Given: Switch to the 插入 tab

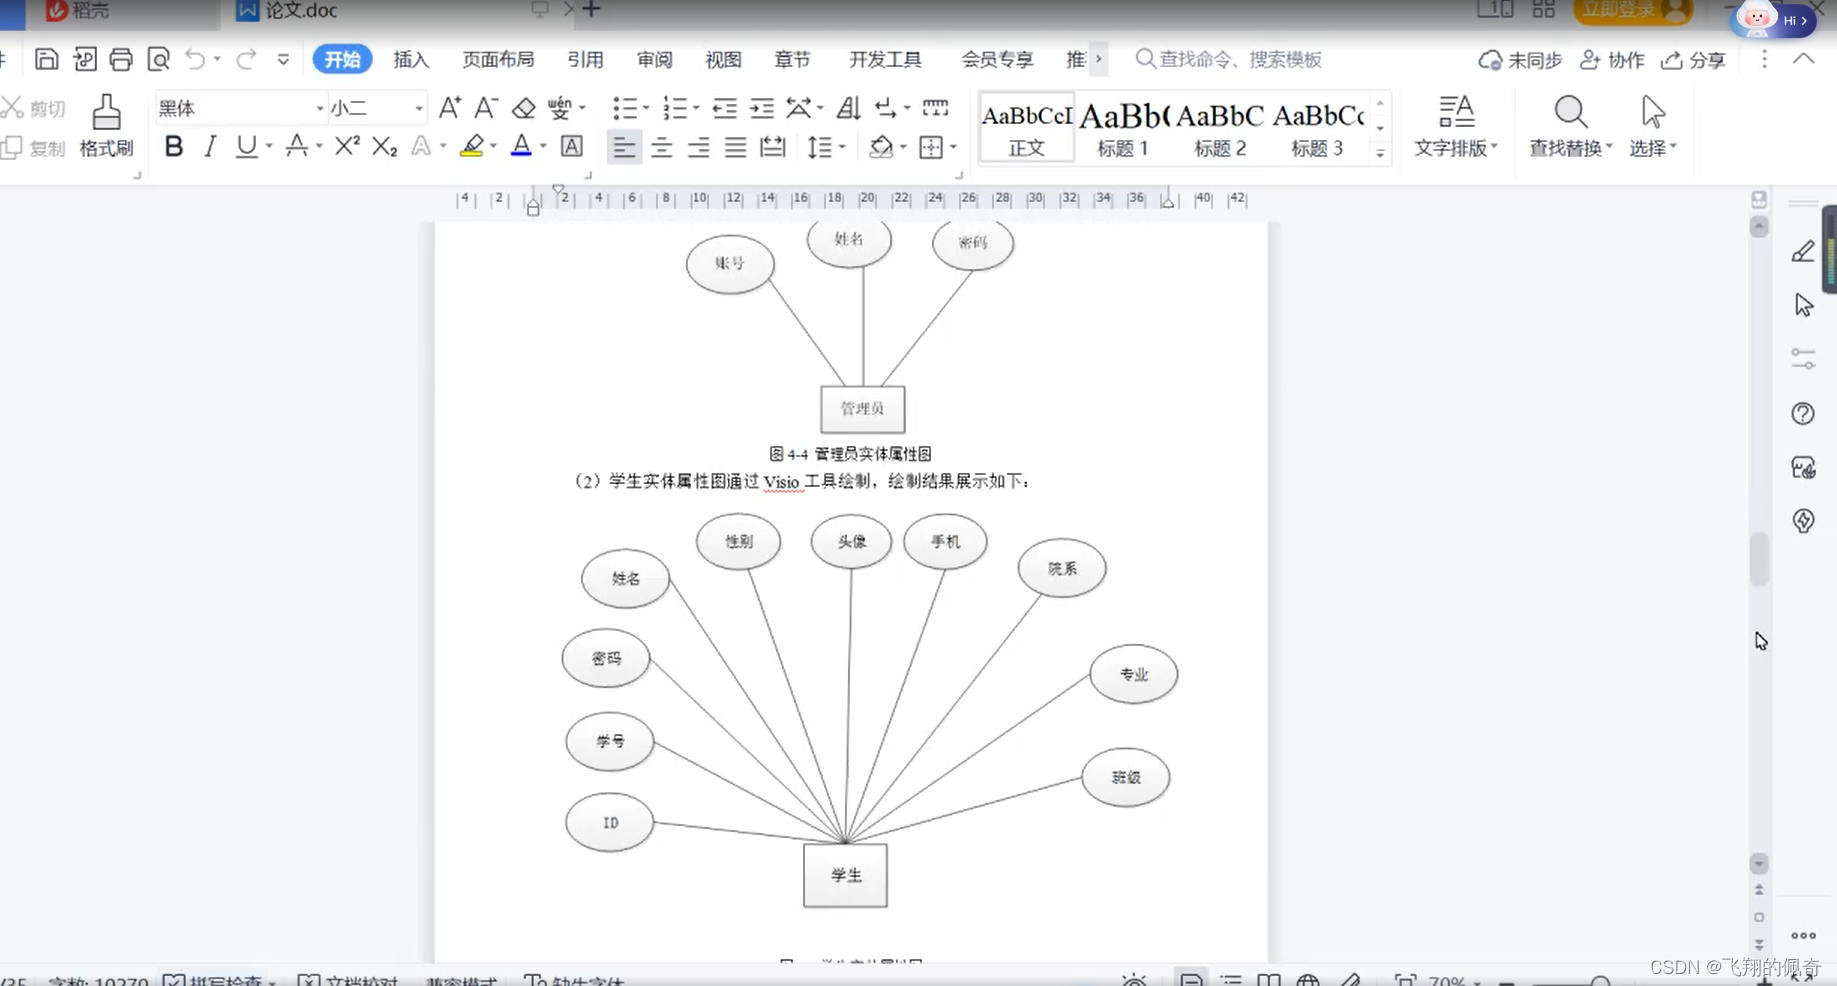Looking at the screenshot, I should click(x=411, y=60).
